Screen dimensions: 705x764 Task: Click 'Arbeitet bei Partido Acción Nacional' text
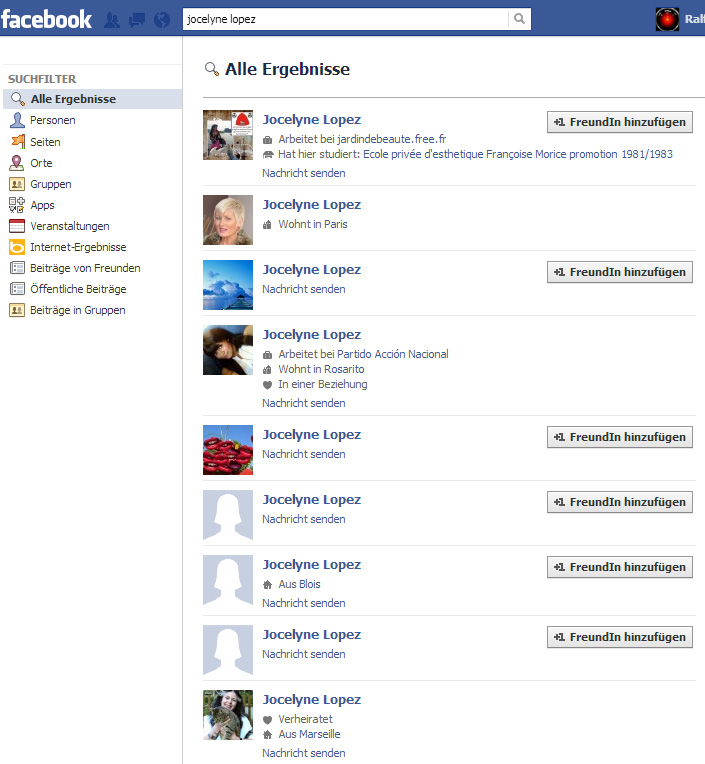pos(363,354)
